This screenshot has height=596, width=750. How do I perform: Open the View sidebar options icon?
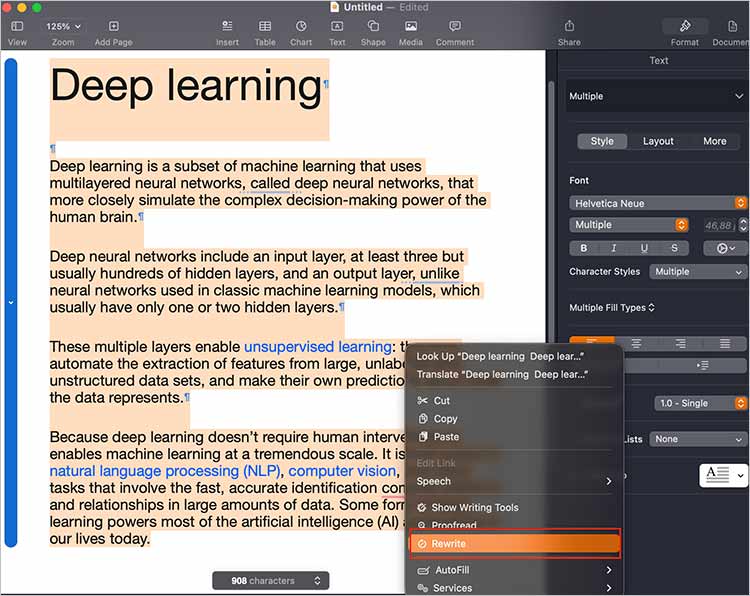coord(17,26)
